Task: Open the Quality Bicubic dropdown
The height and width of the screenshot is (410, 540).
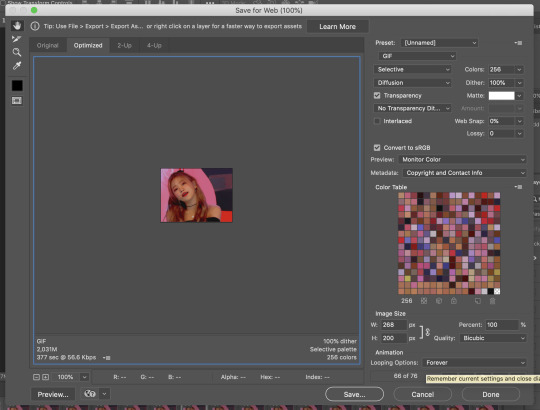Action: coord(493,338)
